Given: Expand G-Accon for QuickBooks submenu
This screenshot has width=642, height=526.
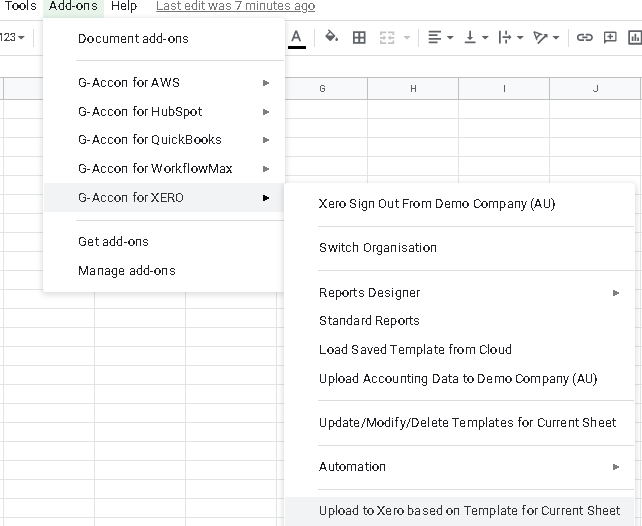Looking at the screenshot, I should pyautogui.click(x=164, y=140).
